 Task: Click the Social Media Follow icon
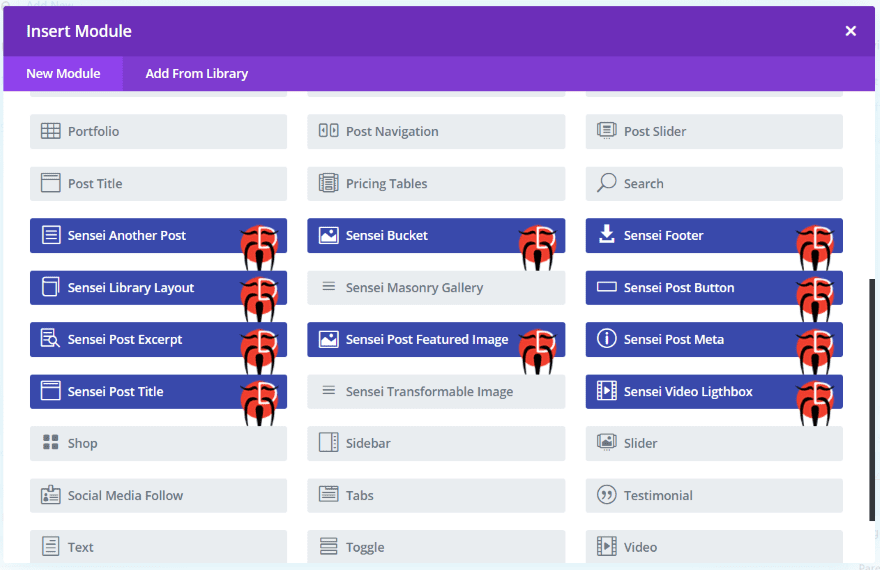pos(51,495)
